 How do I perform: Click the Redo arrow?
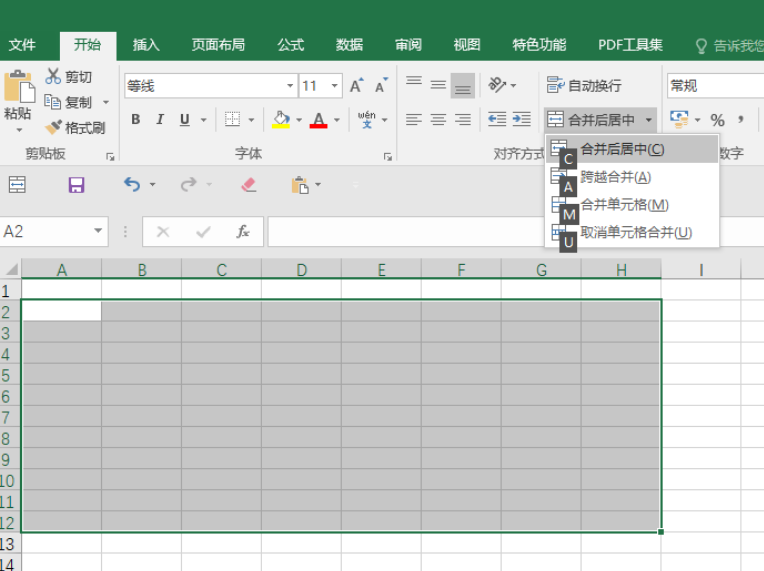pos(189,185)
